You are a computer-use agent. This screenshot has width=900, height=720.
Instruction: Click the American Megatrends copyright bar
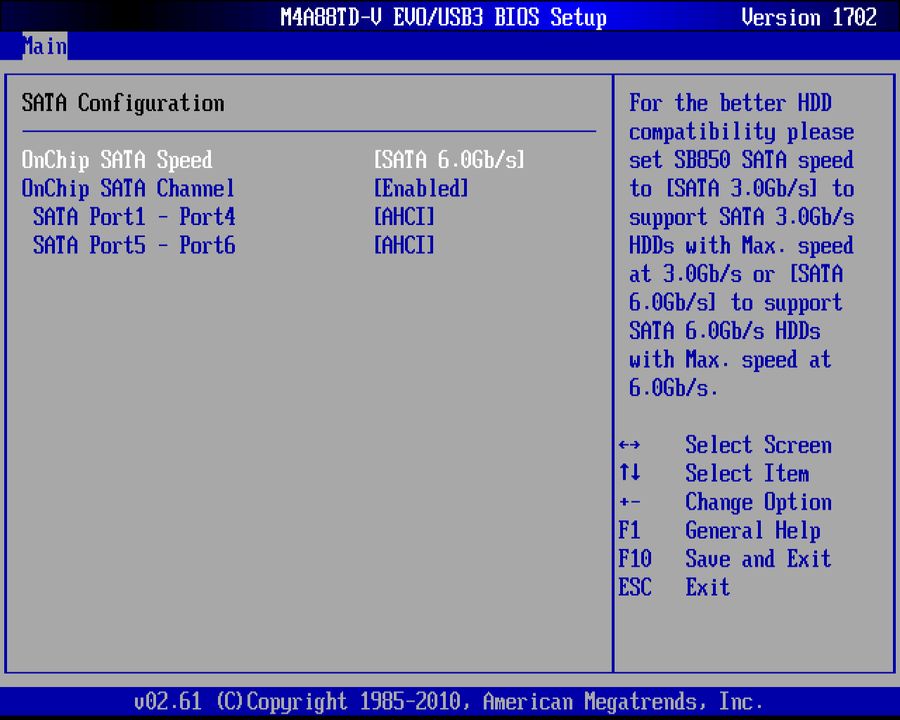[450, 701]
